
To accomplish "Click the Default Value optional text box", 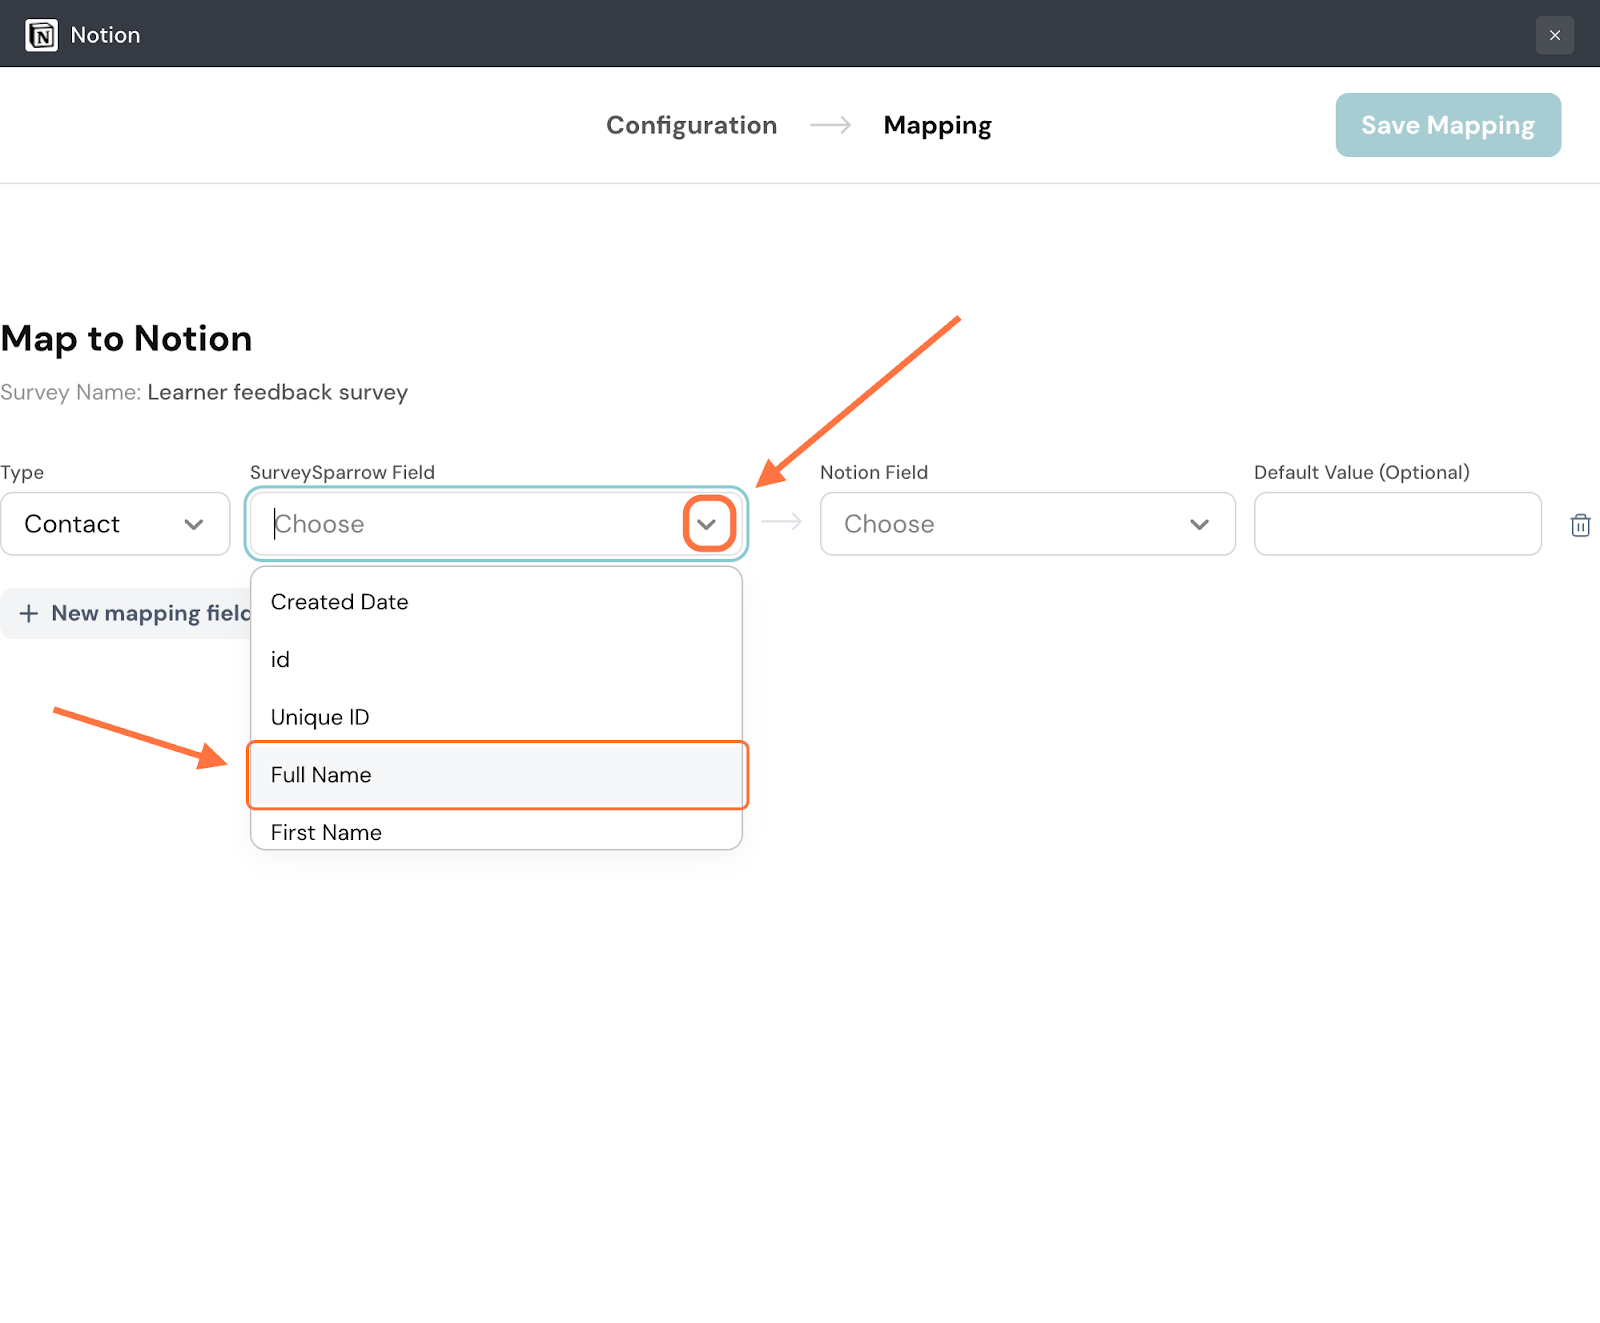I will pyautogui.click(x=1396, y=524).
